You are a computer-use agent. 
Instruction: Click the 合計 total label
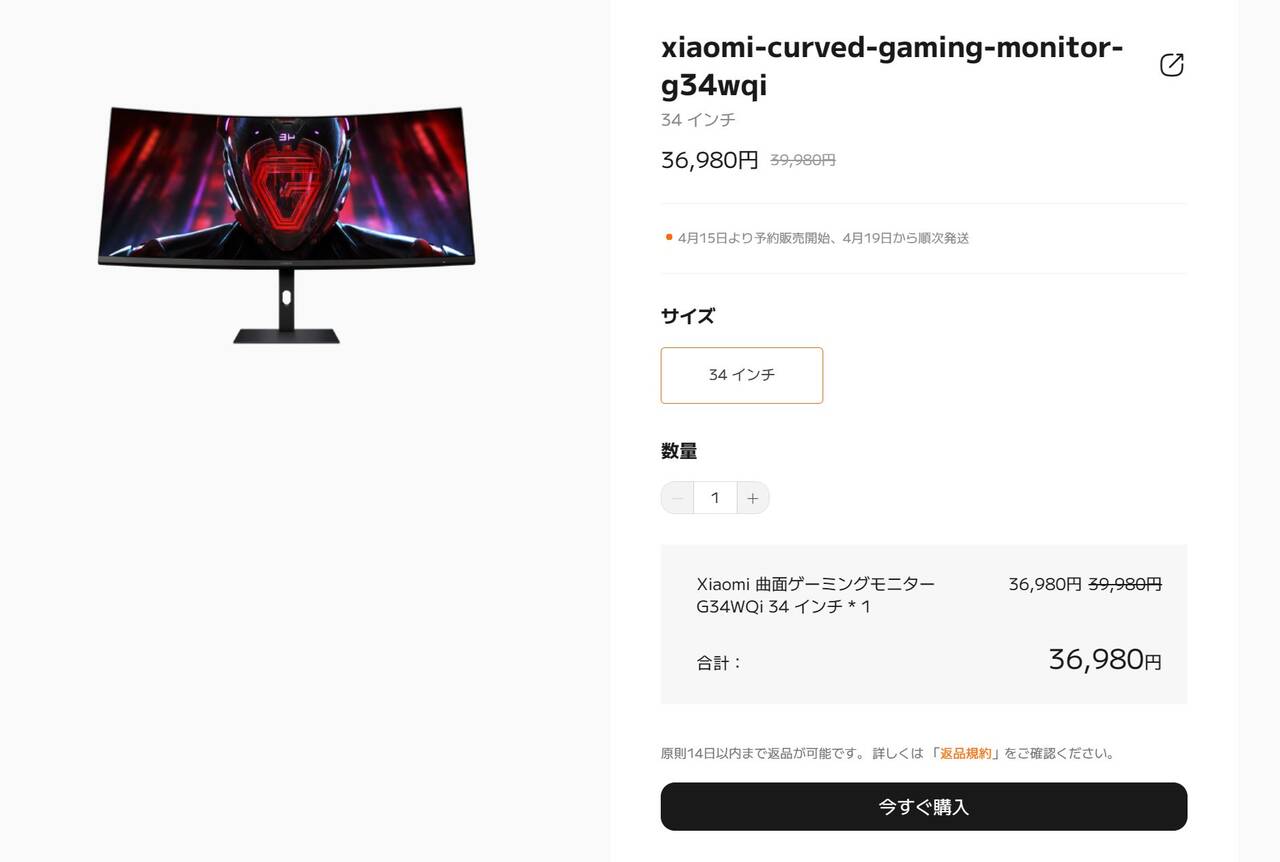tap(719, 663)
